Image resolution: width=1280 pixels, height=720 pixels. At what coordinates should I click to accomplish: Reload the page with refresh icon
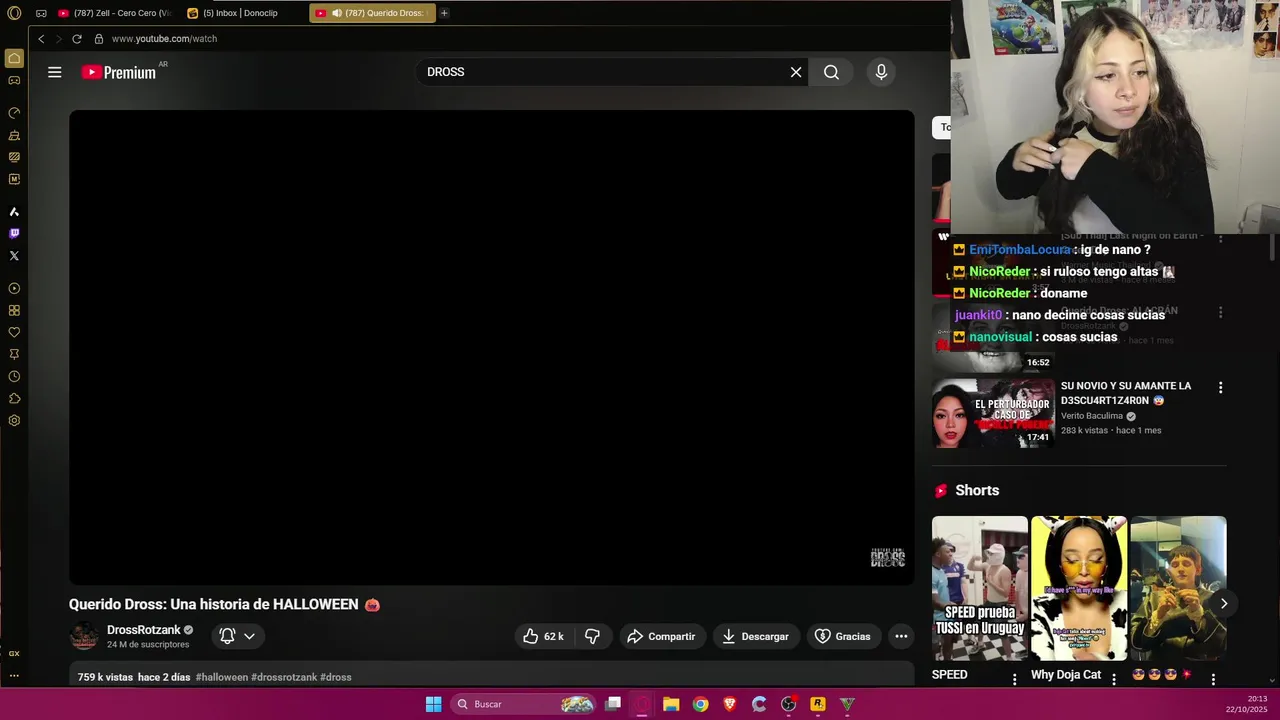[77, 39]
